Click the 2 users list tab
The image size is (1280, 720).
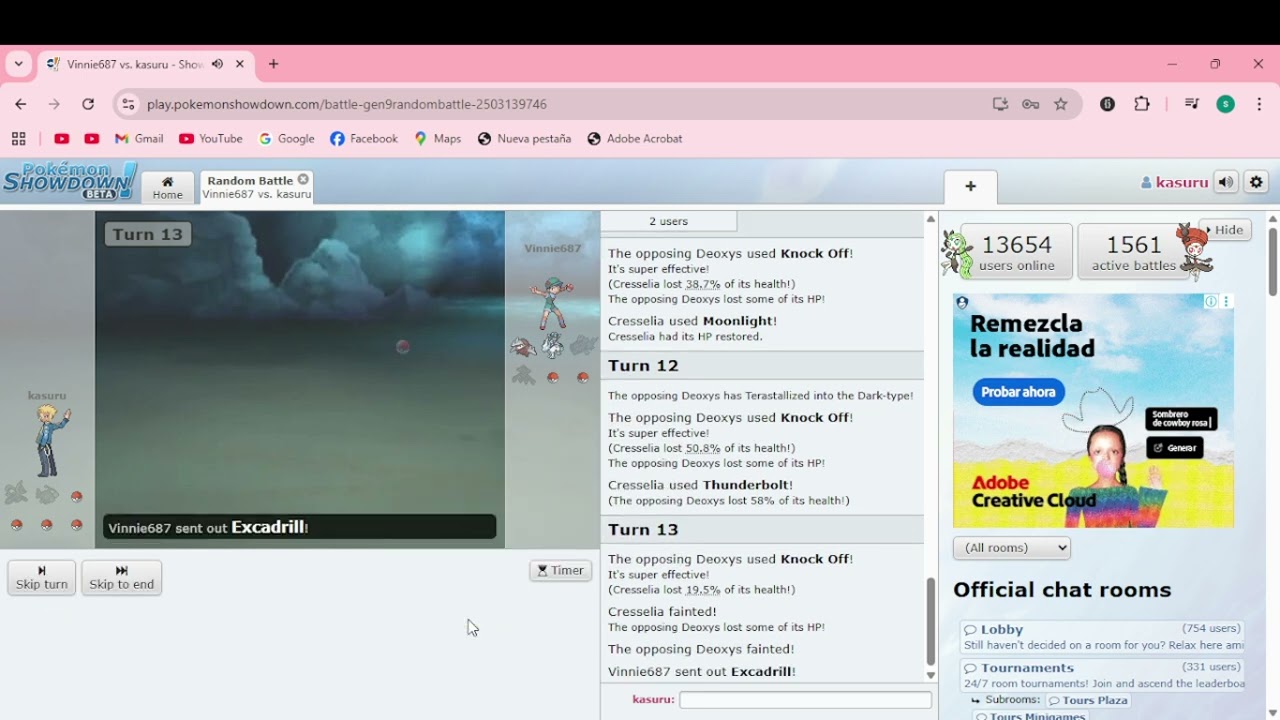(668, 221)
